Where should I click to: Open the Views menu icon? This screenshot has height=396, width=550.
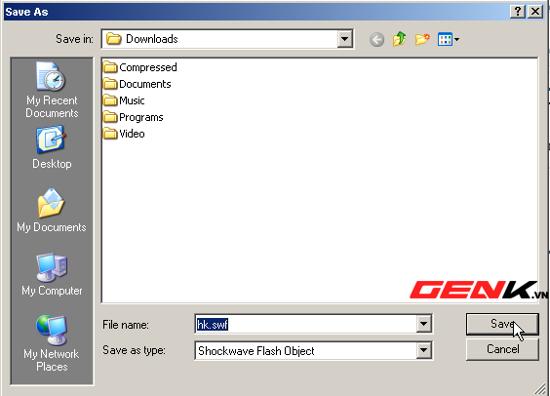[448, 39]
